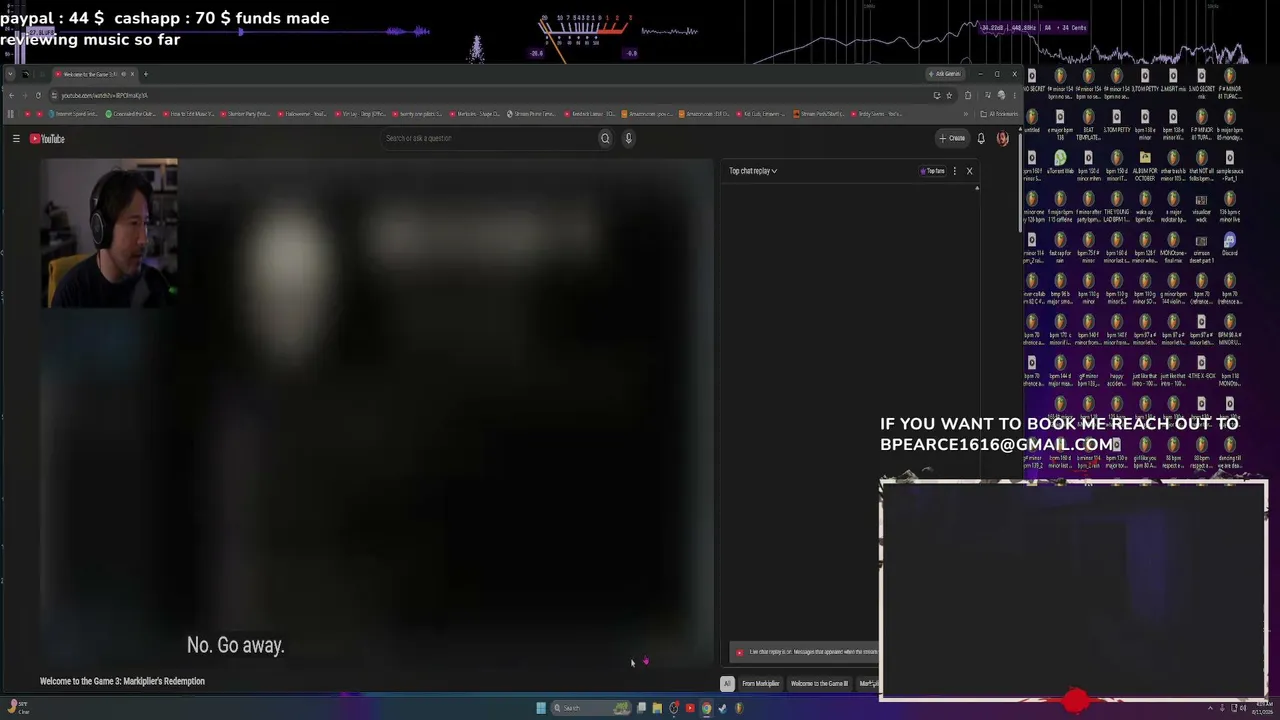The width and height of the screenshot is (1280, 720).
Task: Select the THE YOUNG LAD desktop file
Action: (1117, 204)
